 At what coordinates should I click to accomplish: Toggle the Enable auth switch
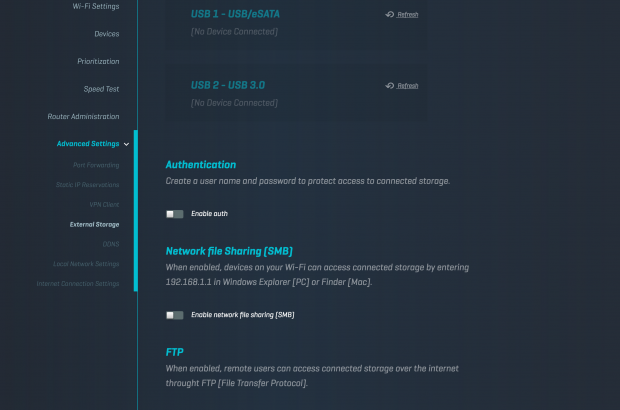point(175,214)
